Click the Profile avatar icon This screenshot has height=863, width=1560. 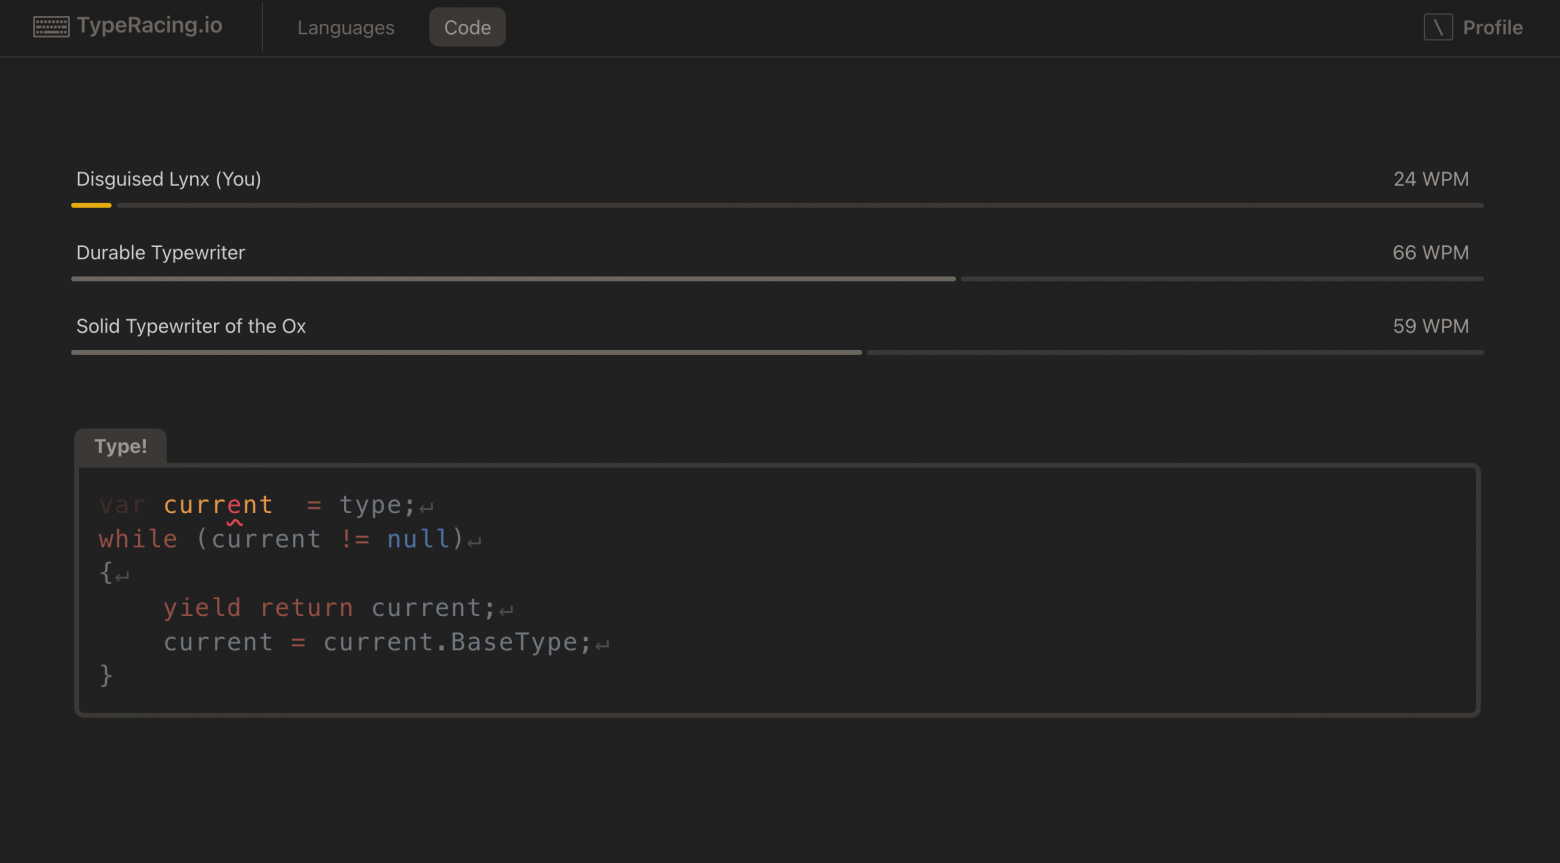point(1438,27)
